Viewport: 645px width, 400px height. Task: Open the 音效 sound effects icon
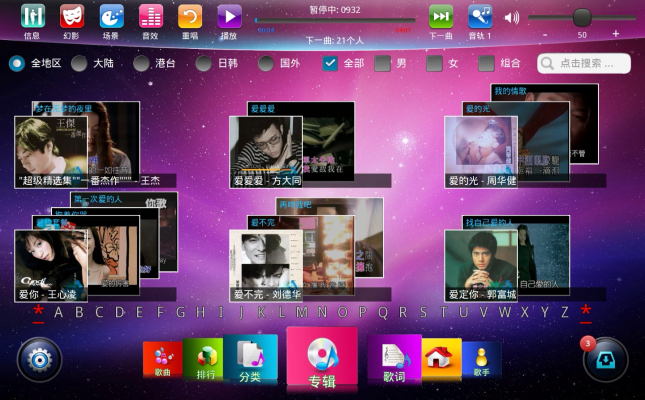[x=151, y=16]
